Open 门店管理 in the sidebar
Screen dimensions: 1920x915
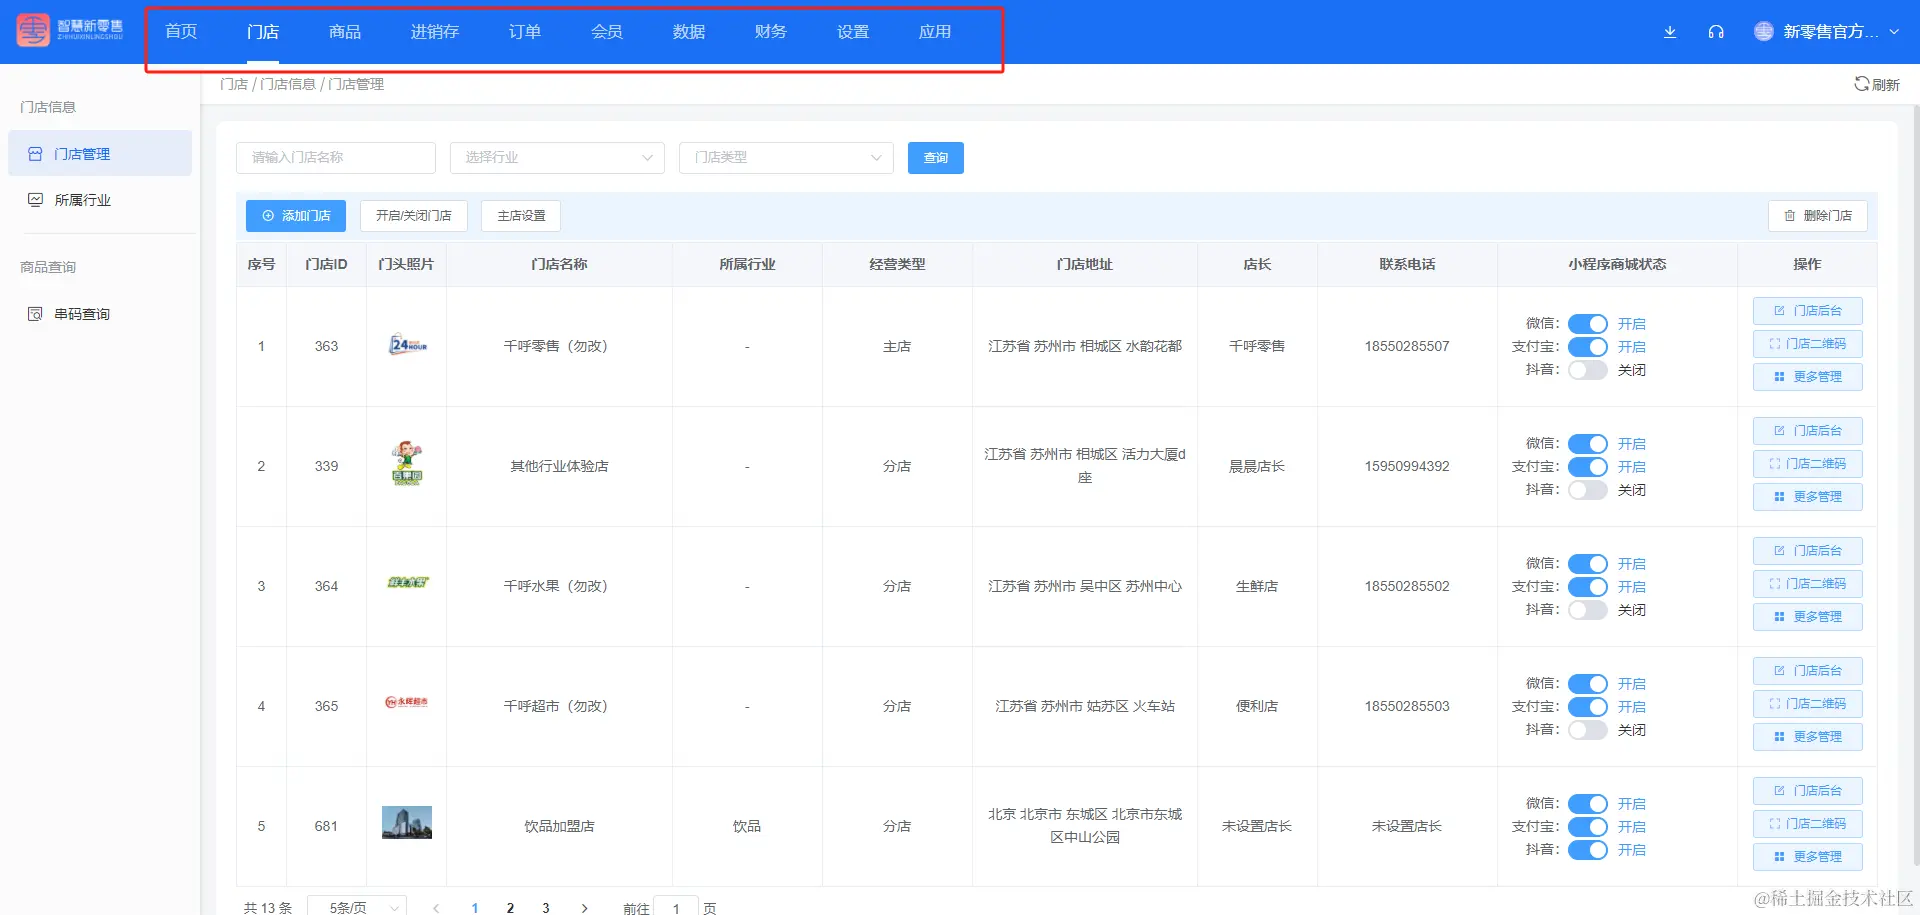click(100, 153)
